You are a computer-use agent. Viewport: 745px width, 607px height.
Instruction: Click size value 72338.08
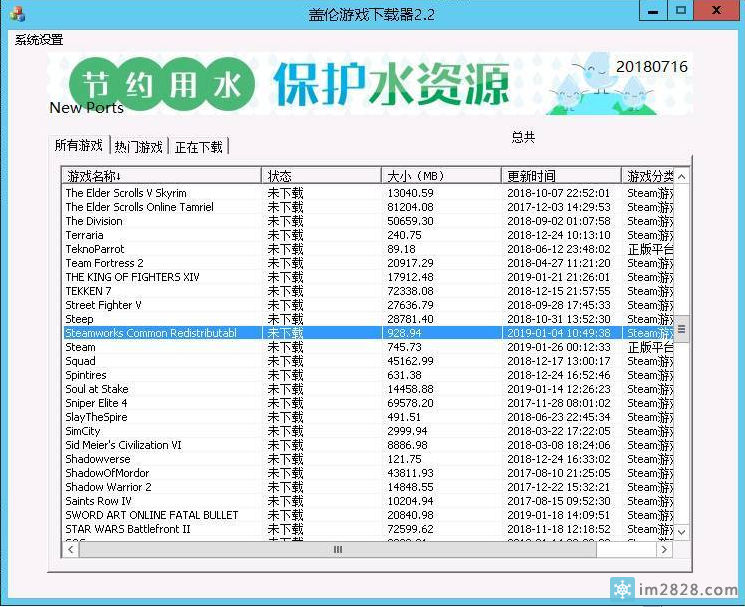(411, 291)
